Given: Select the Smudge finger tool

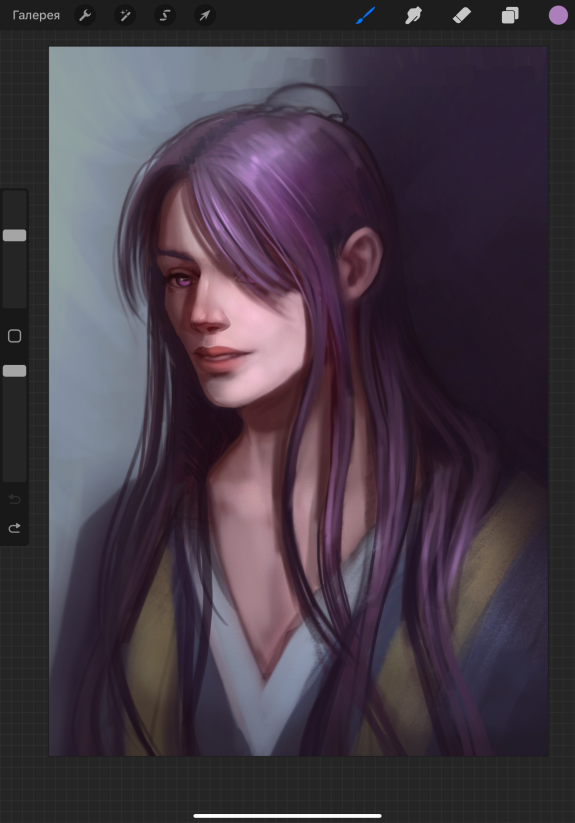Looking at the screenshot, I should [x=413, y=16].
